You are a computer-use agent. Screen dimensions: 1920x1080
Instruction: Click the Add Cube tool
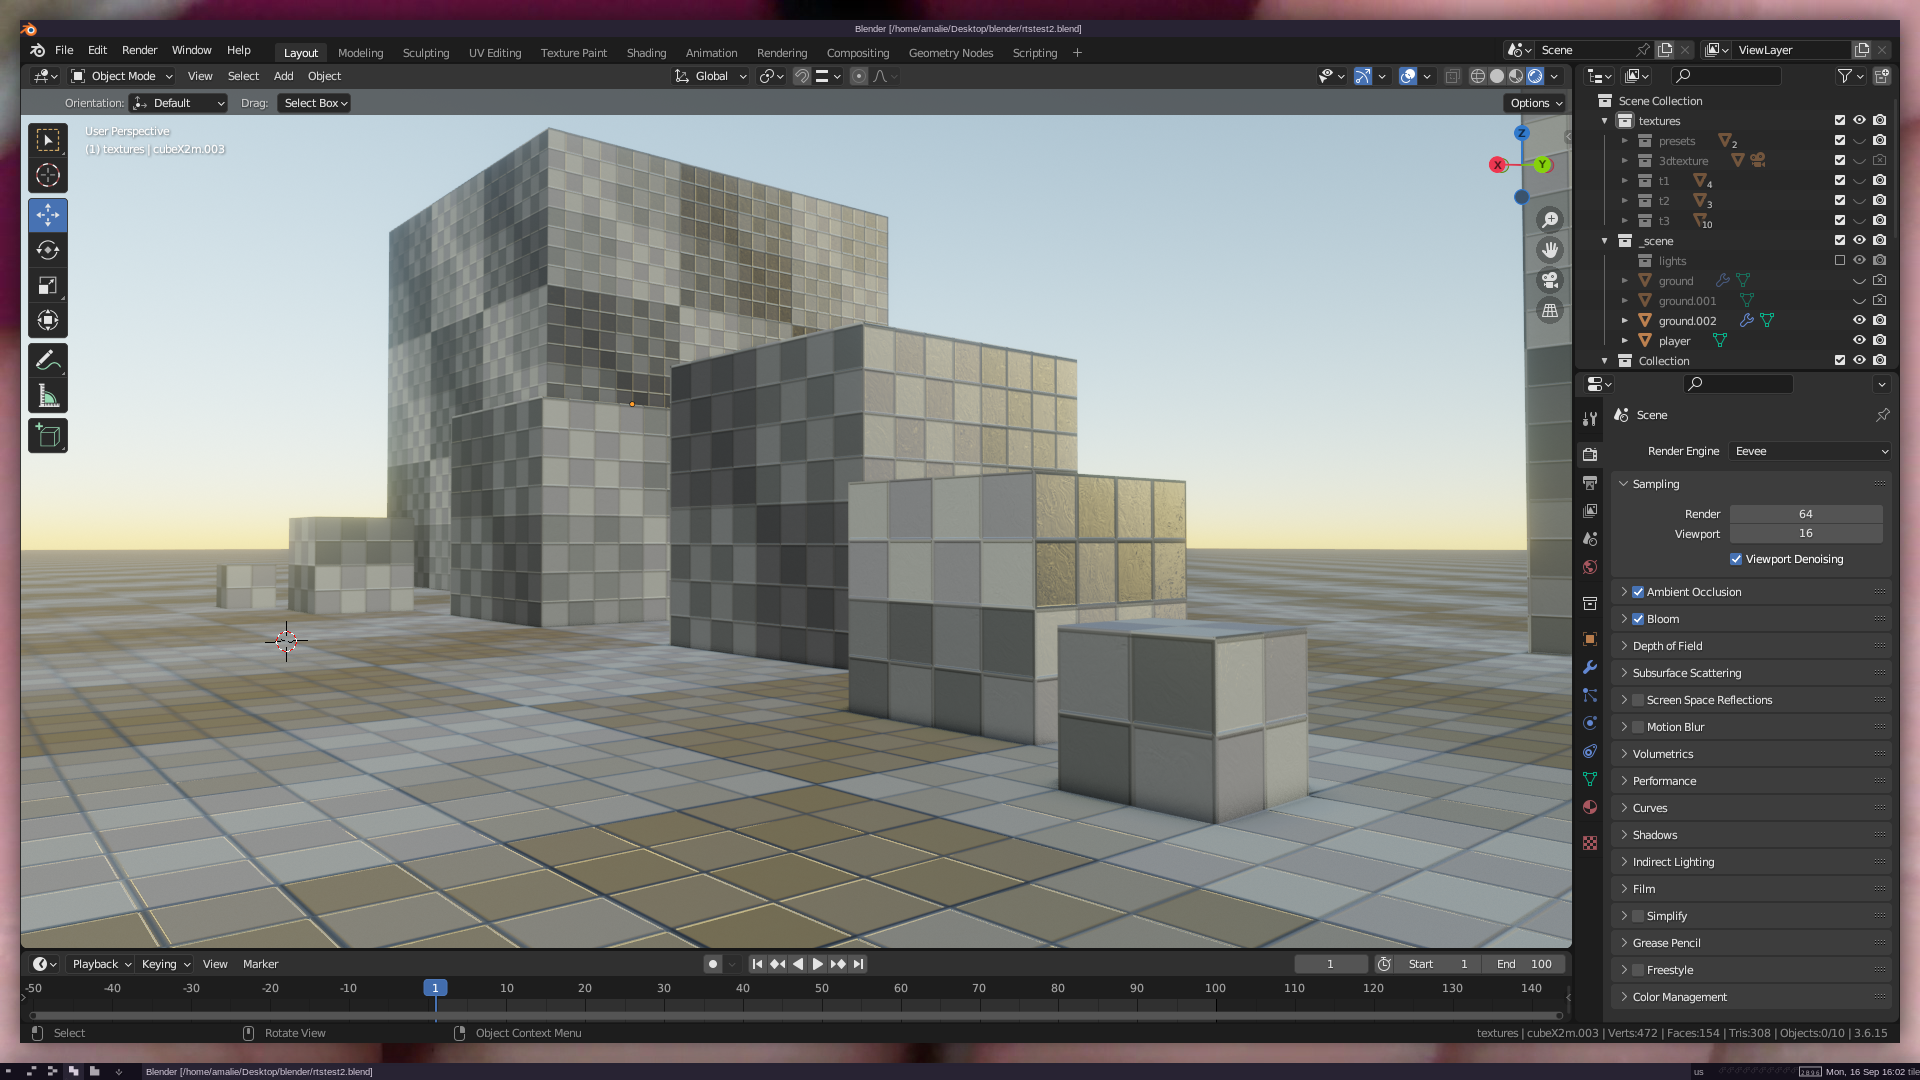pos(47,436)
